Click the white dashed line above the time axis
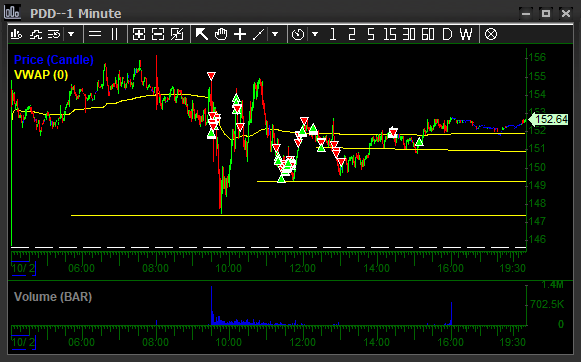This screenshot has width=581, height=362. (269, 247)
